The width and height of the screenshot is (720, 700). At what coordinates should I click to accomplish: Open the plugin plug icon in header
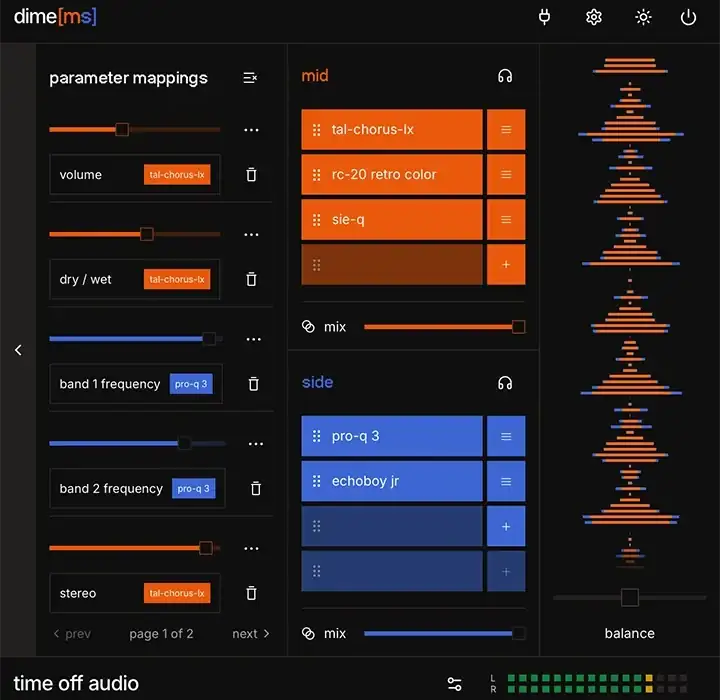pyautogui.click(x=544, y=17)
